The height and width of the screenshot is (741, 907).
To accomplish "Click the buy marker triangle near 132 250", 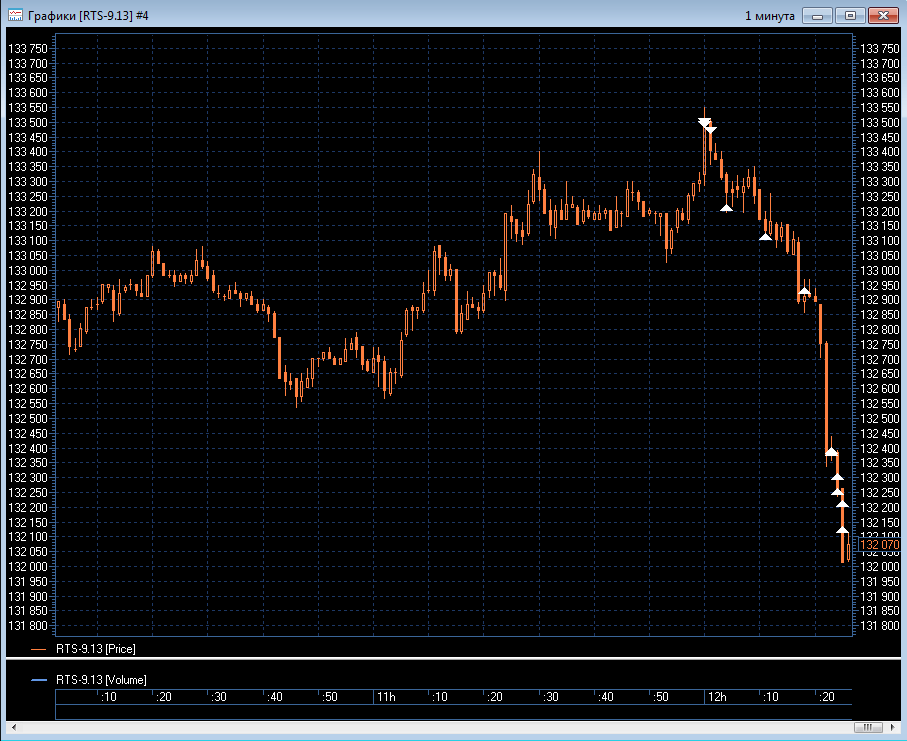I will pos(837,492).
